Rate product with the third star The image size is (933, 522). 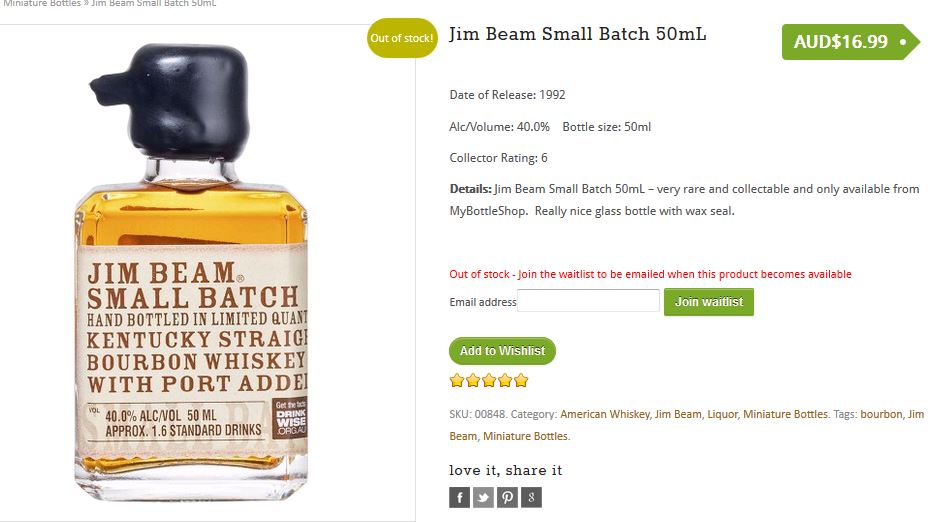tap(489, 380)
